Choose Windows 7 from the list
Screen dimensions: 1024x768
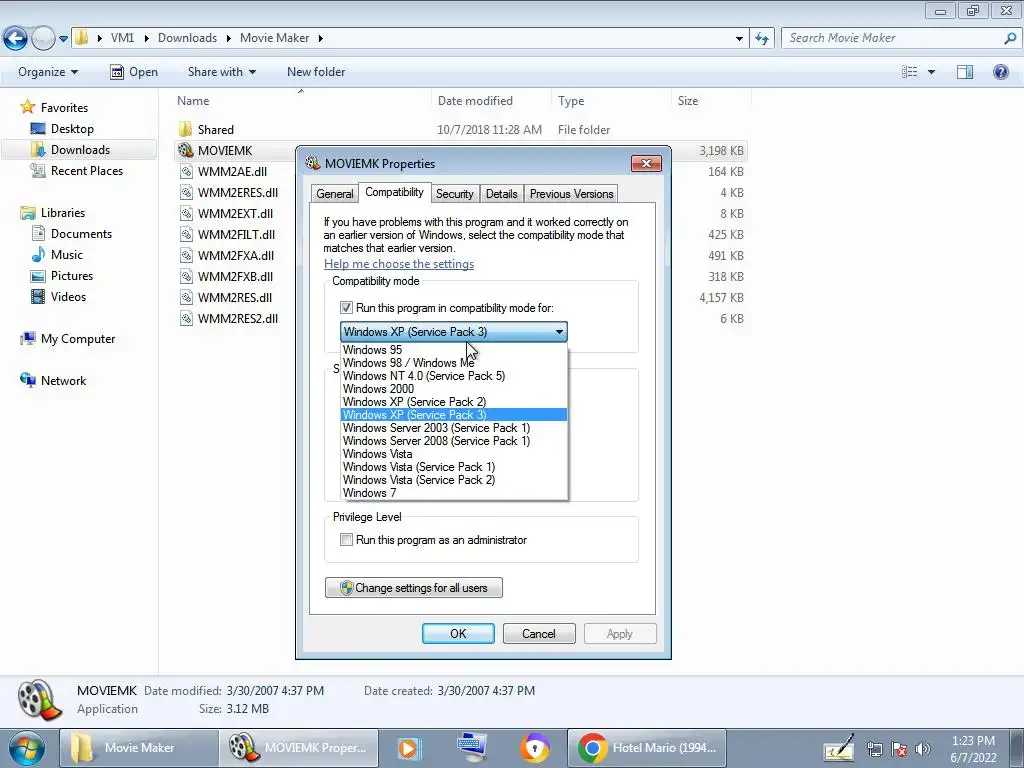455,493
